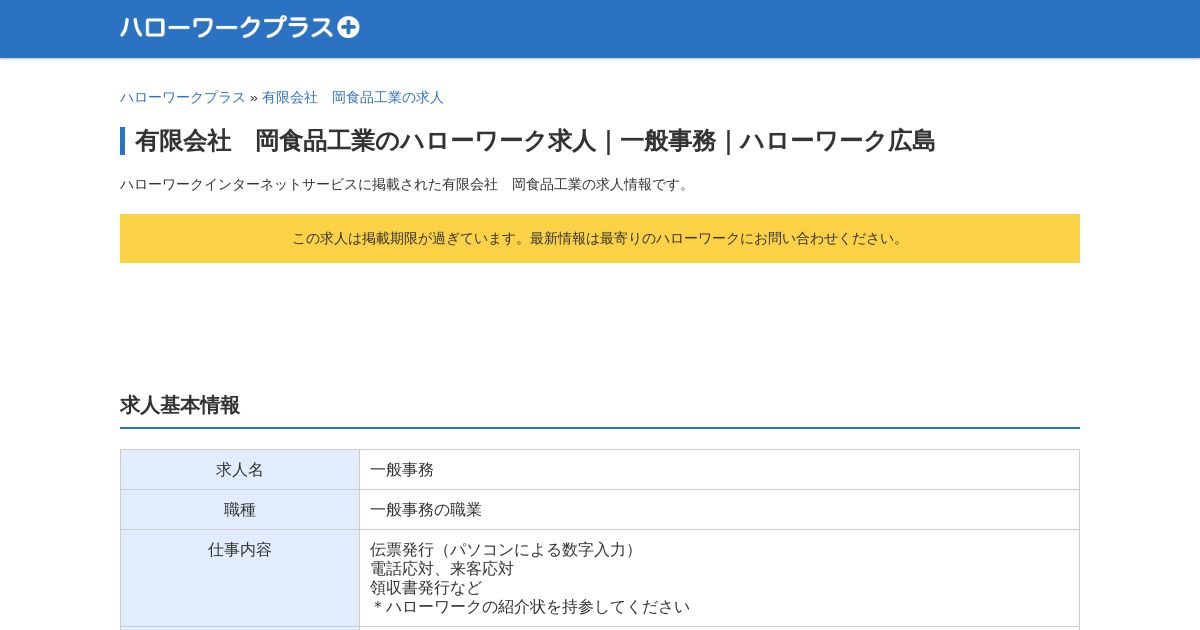Click the 伝票発行（パソコンによる数字入力） line
The image size is (1200, 630).
pyautogui.click(x=506, y=550)
